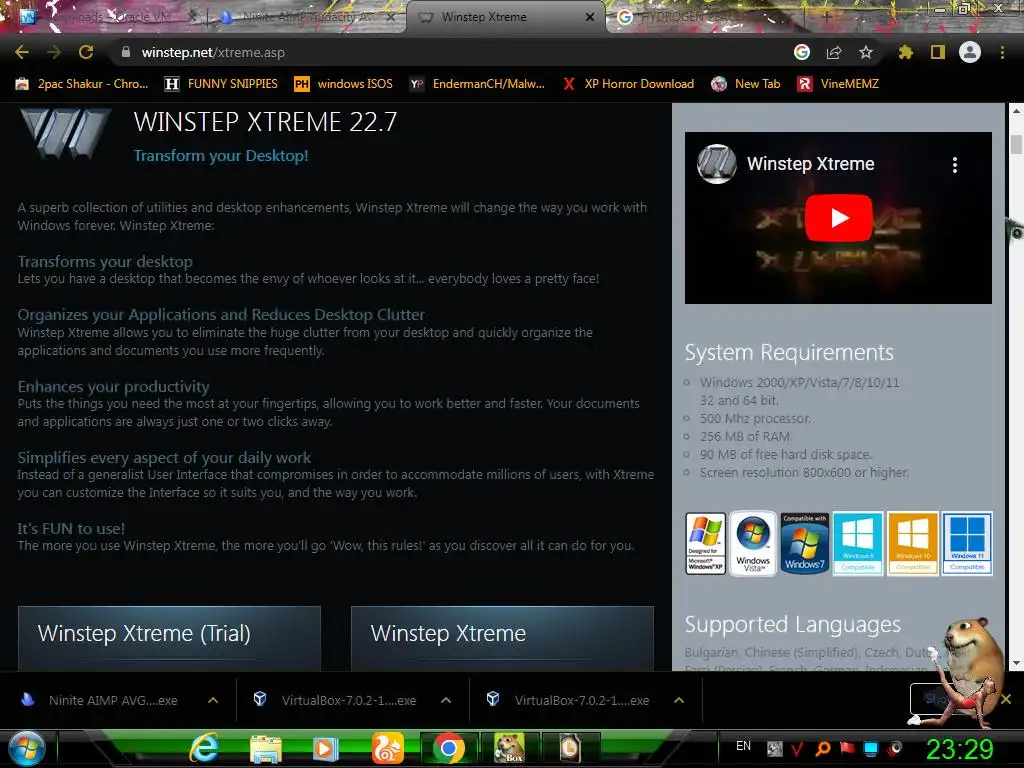The image size is (1024, 768).
Task: Click the Windows Vista compatibility badge
Action: (x=753, y=543)
